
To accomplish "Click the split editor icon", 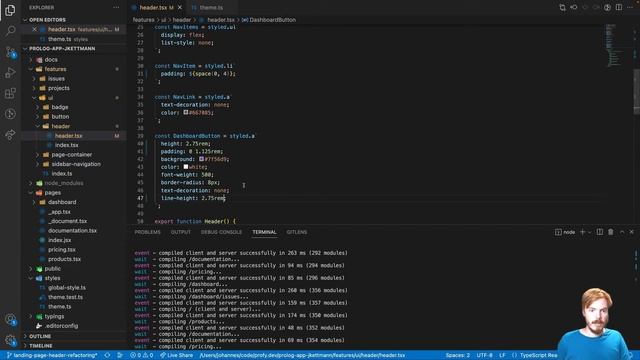I will click(x=619, y=7).
